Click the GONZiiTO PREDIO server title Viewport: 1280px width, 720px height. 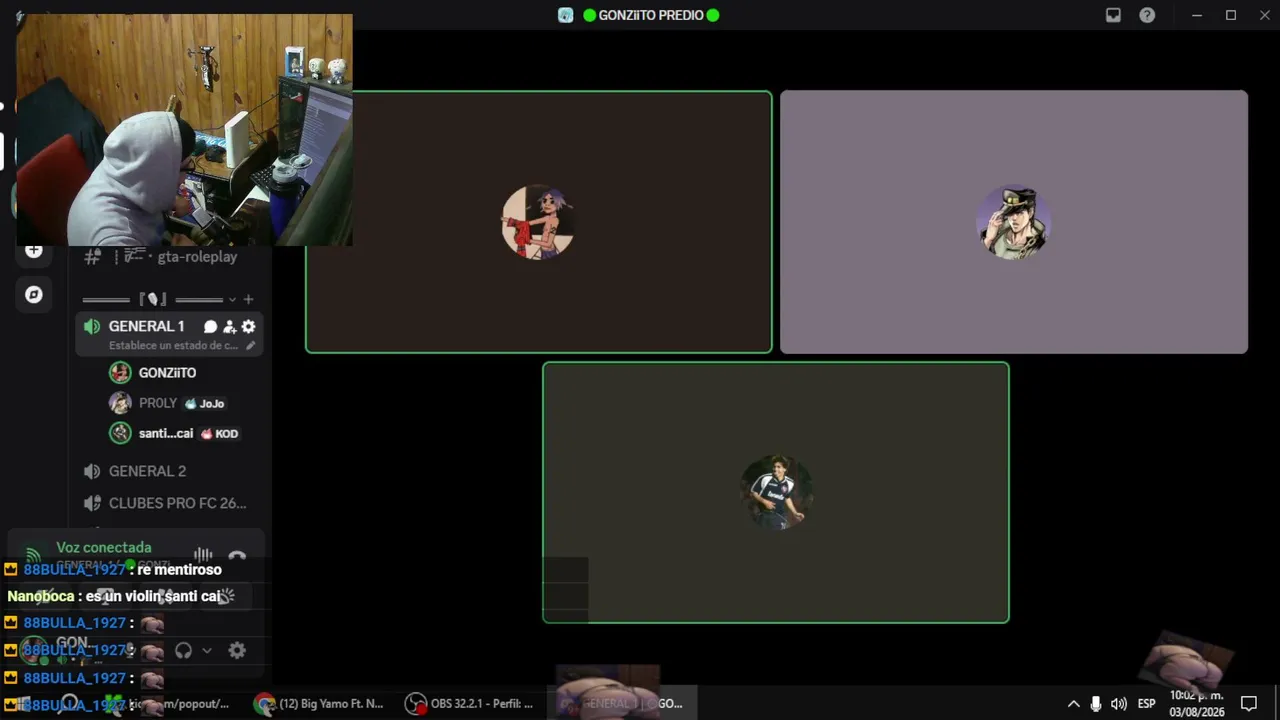[651, 15]
